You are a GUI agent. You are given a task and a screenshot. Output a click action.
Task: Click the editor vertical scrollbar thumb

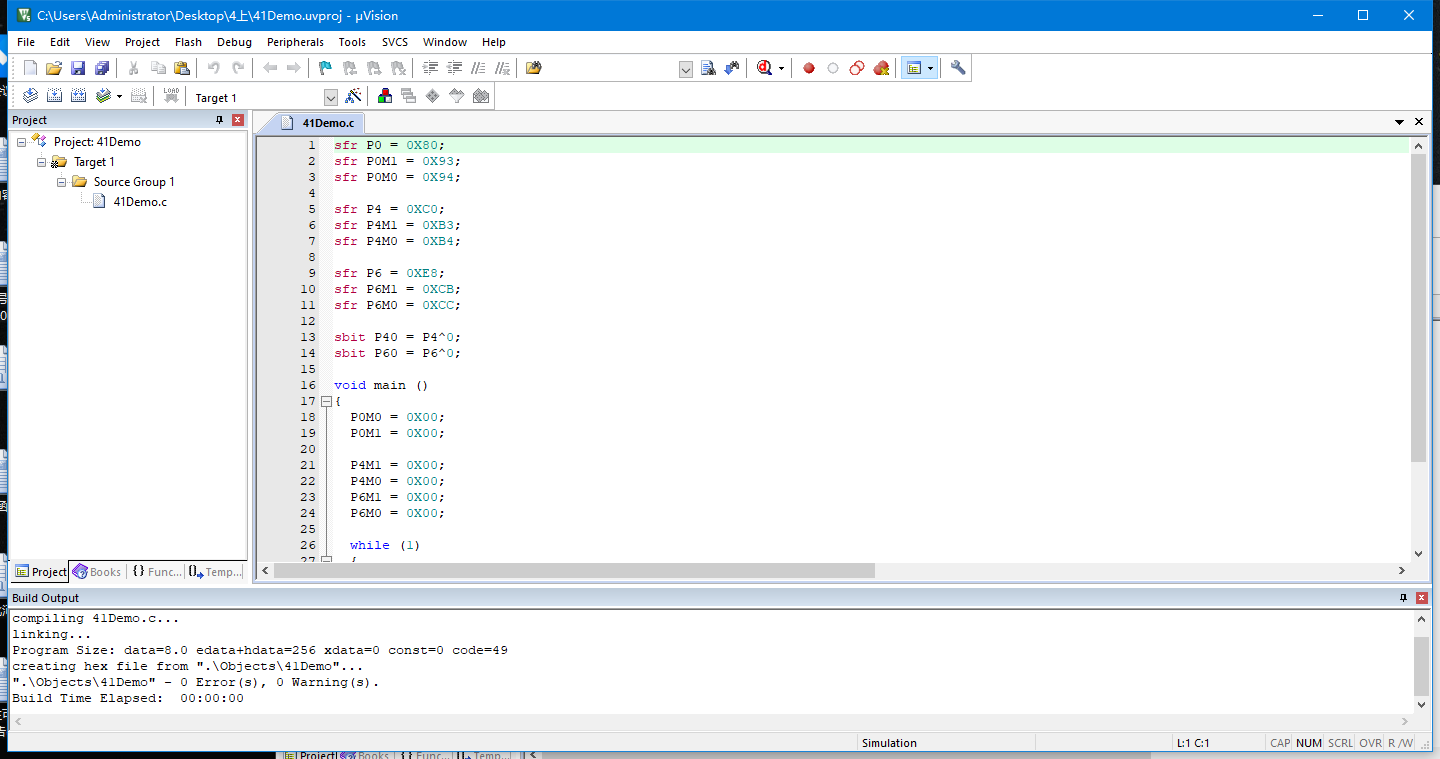click(x=1418, y=308)
